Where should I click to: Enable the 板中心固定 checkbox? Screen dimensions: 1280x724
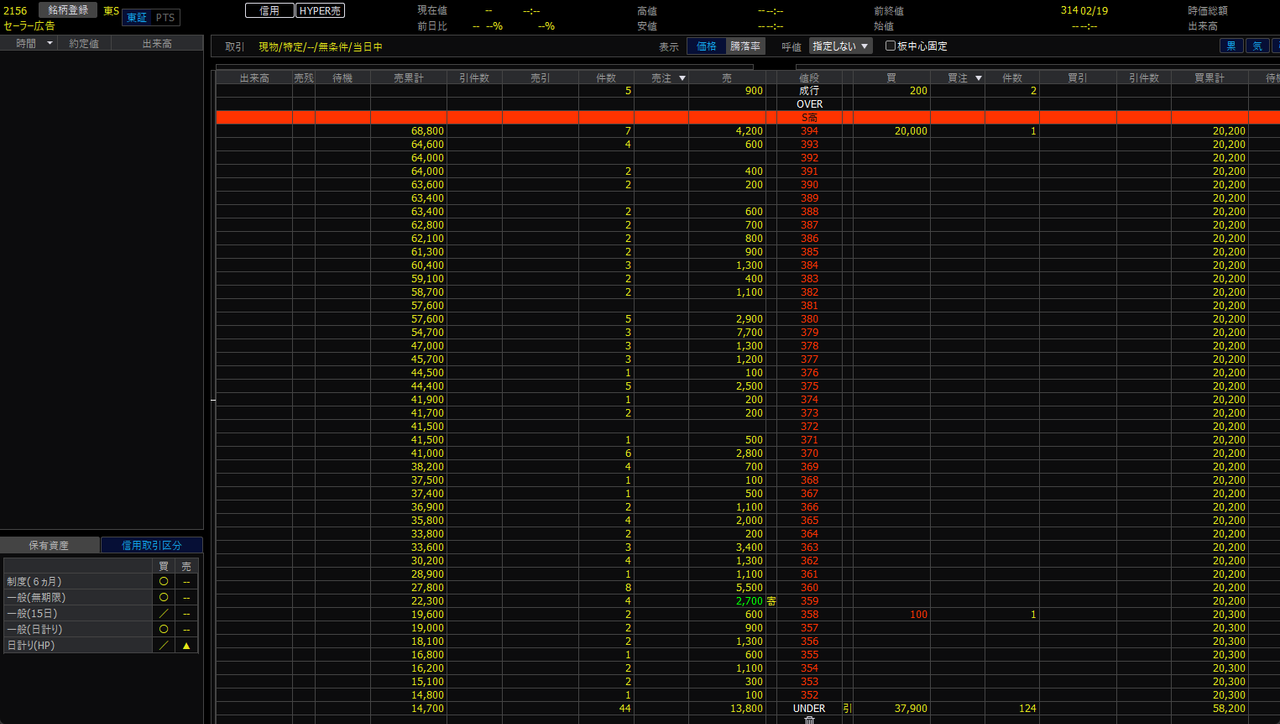(x=891, y=46)
